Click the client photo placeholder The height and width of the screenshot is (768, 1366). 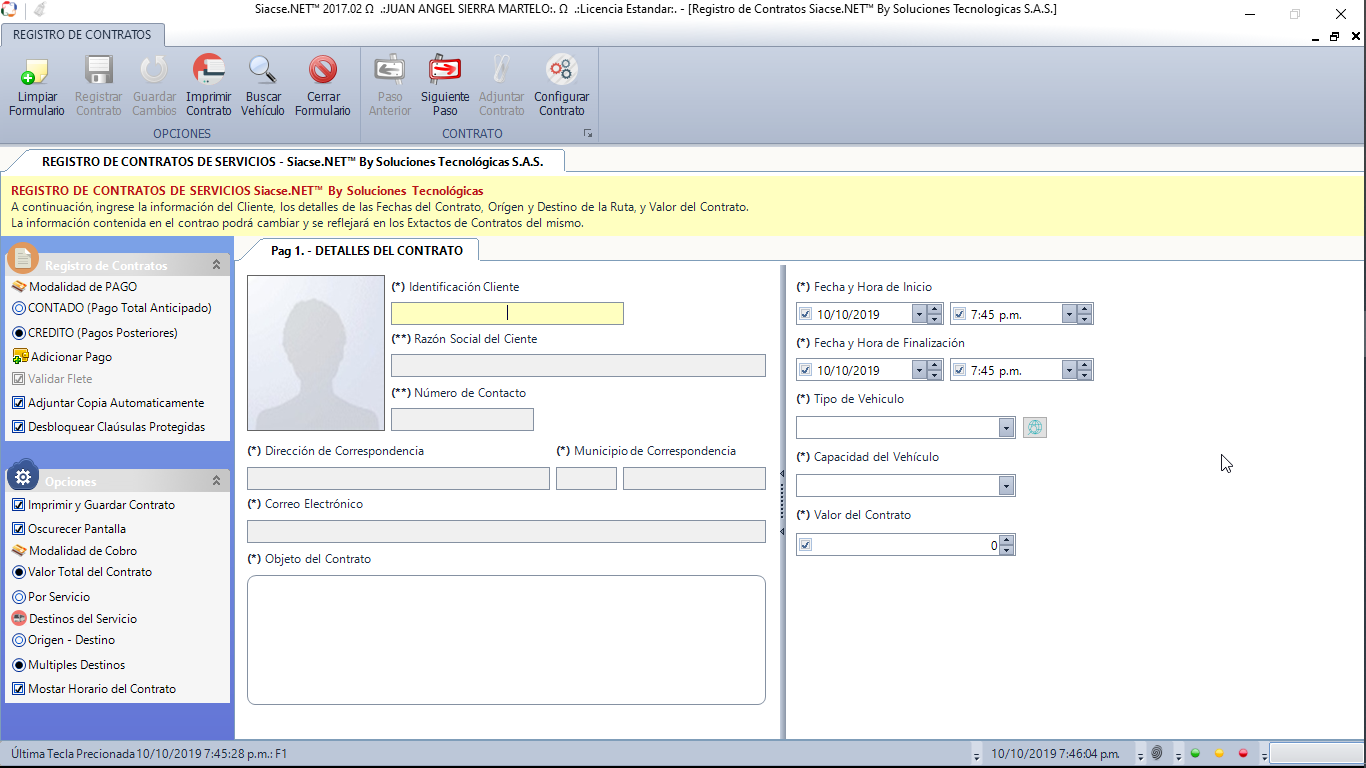coord(316,353)
